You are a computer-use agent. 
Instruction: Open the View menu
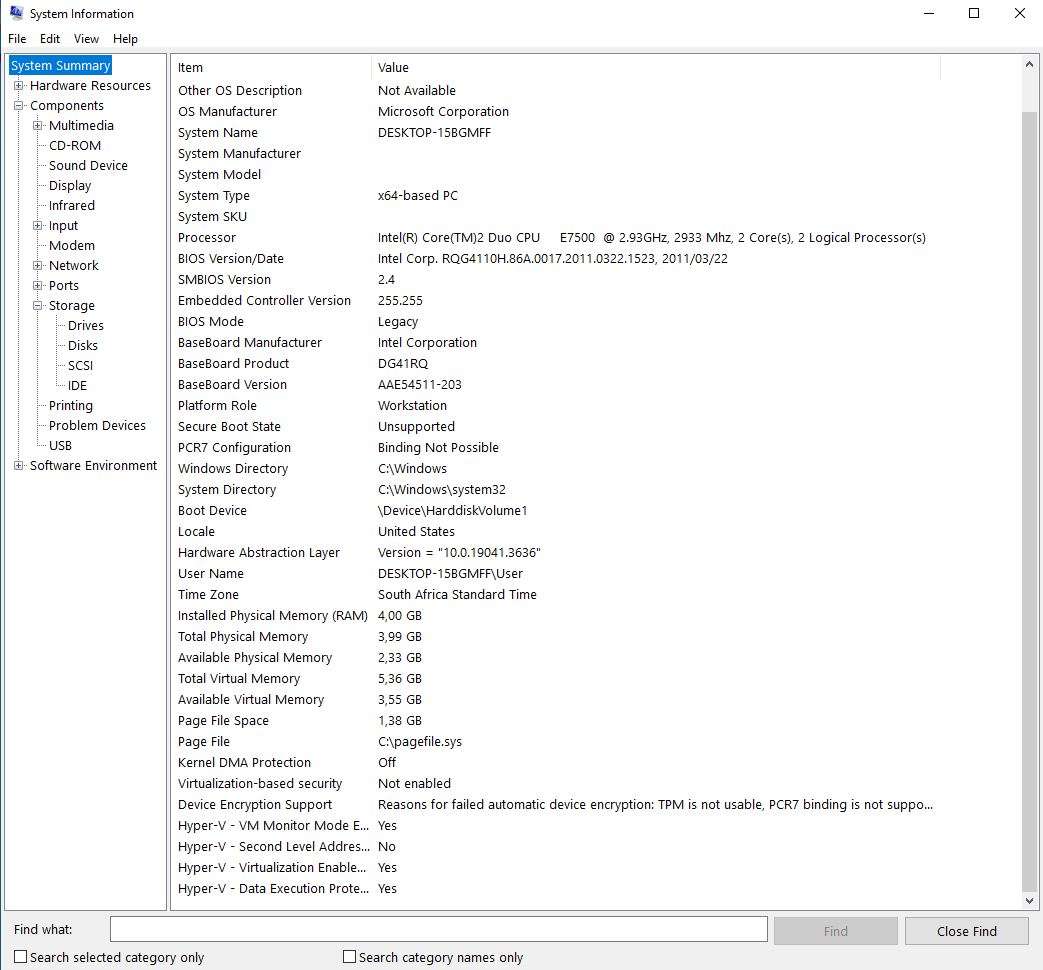[x=86, y=39]
